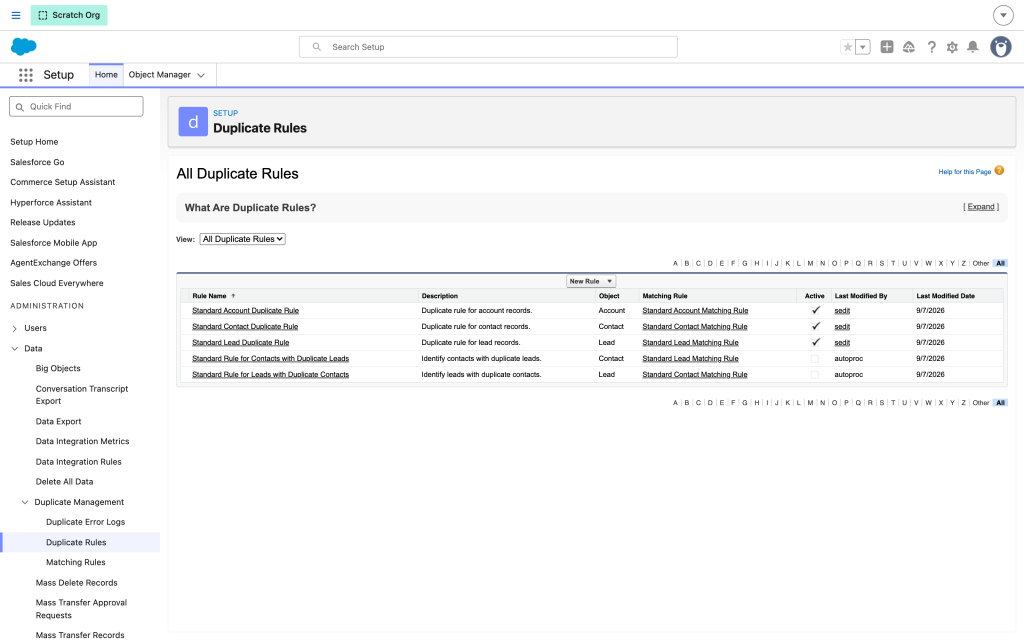Open Standard Rule for Leads with Duplicate Contacts
This screenshot has width=1024, height=640.
(x=270, y=375)
